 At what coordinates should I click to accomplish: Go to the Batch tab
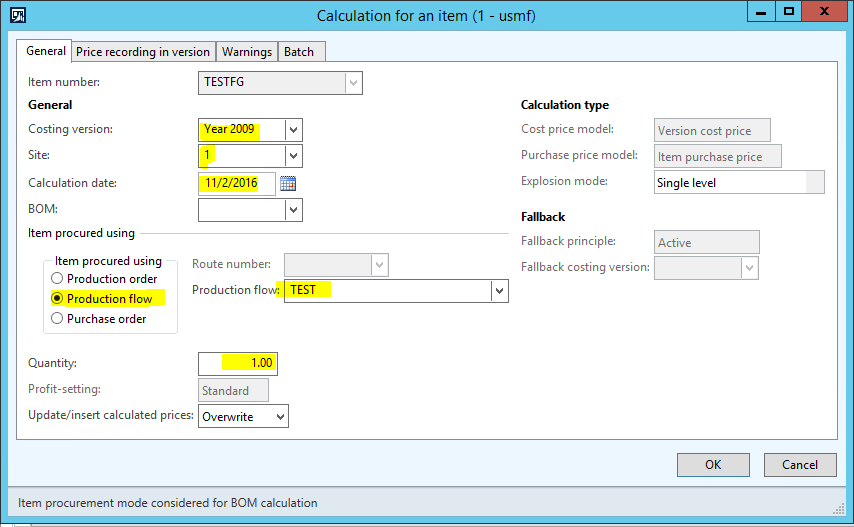click(299, 52)
